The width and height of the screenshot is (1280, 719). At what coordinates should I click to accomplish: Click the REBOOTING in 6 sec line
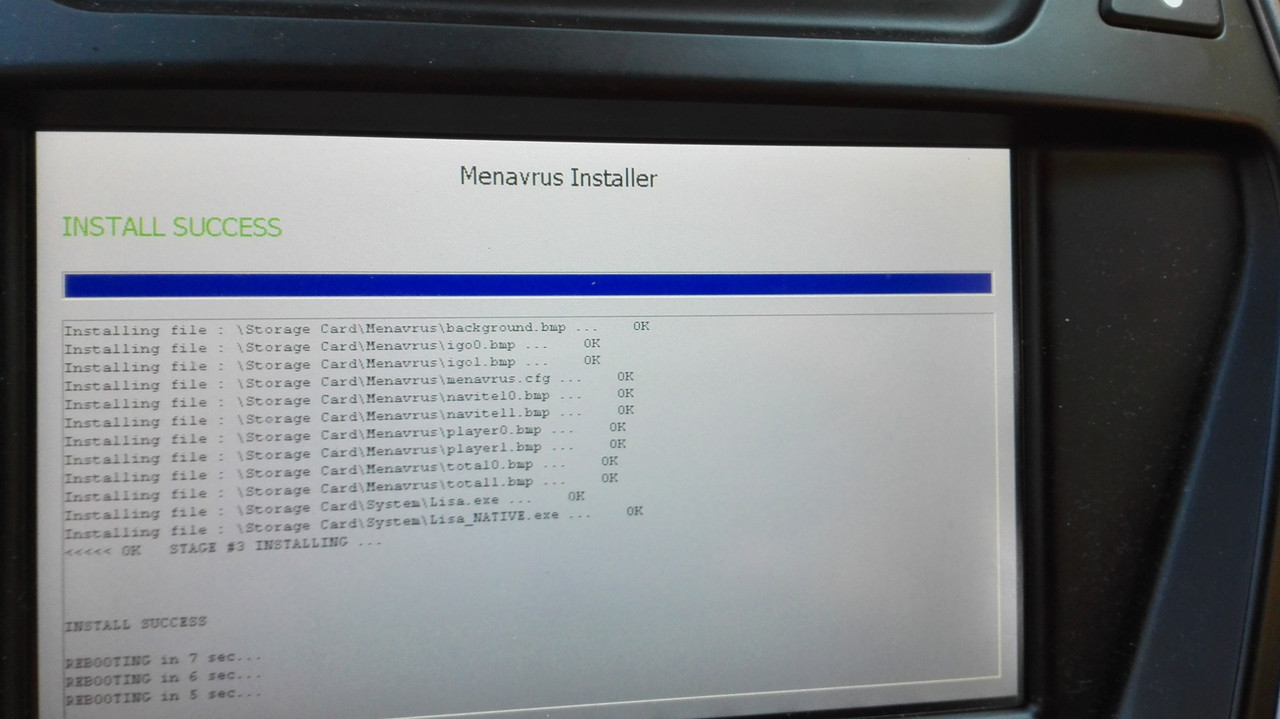tap(164, 677)
